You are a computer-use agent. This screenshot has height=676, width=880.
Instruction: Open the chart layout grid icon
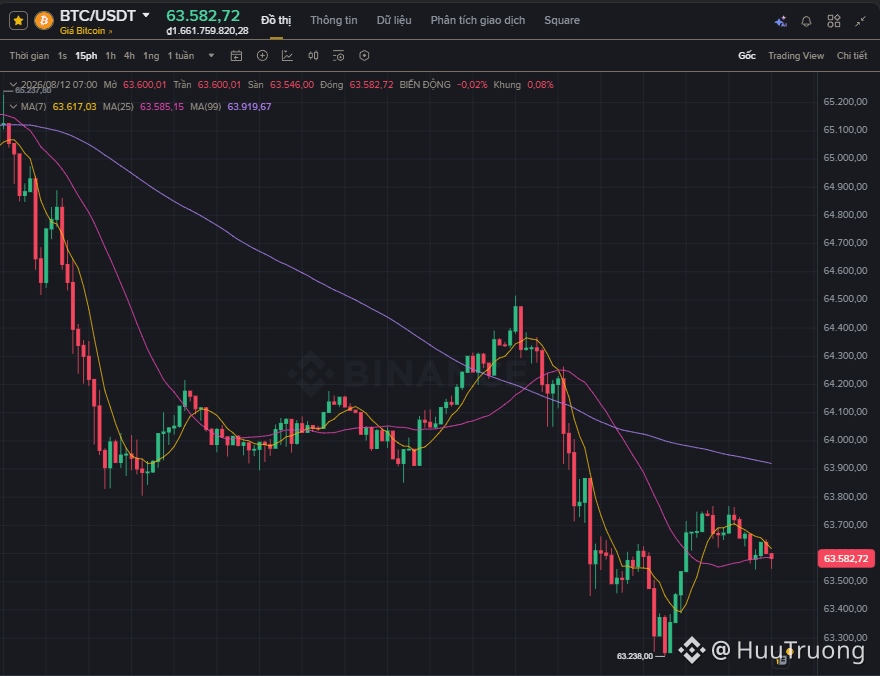click(x=834, y=21)
